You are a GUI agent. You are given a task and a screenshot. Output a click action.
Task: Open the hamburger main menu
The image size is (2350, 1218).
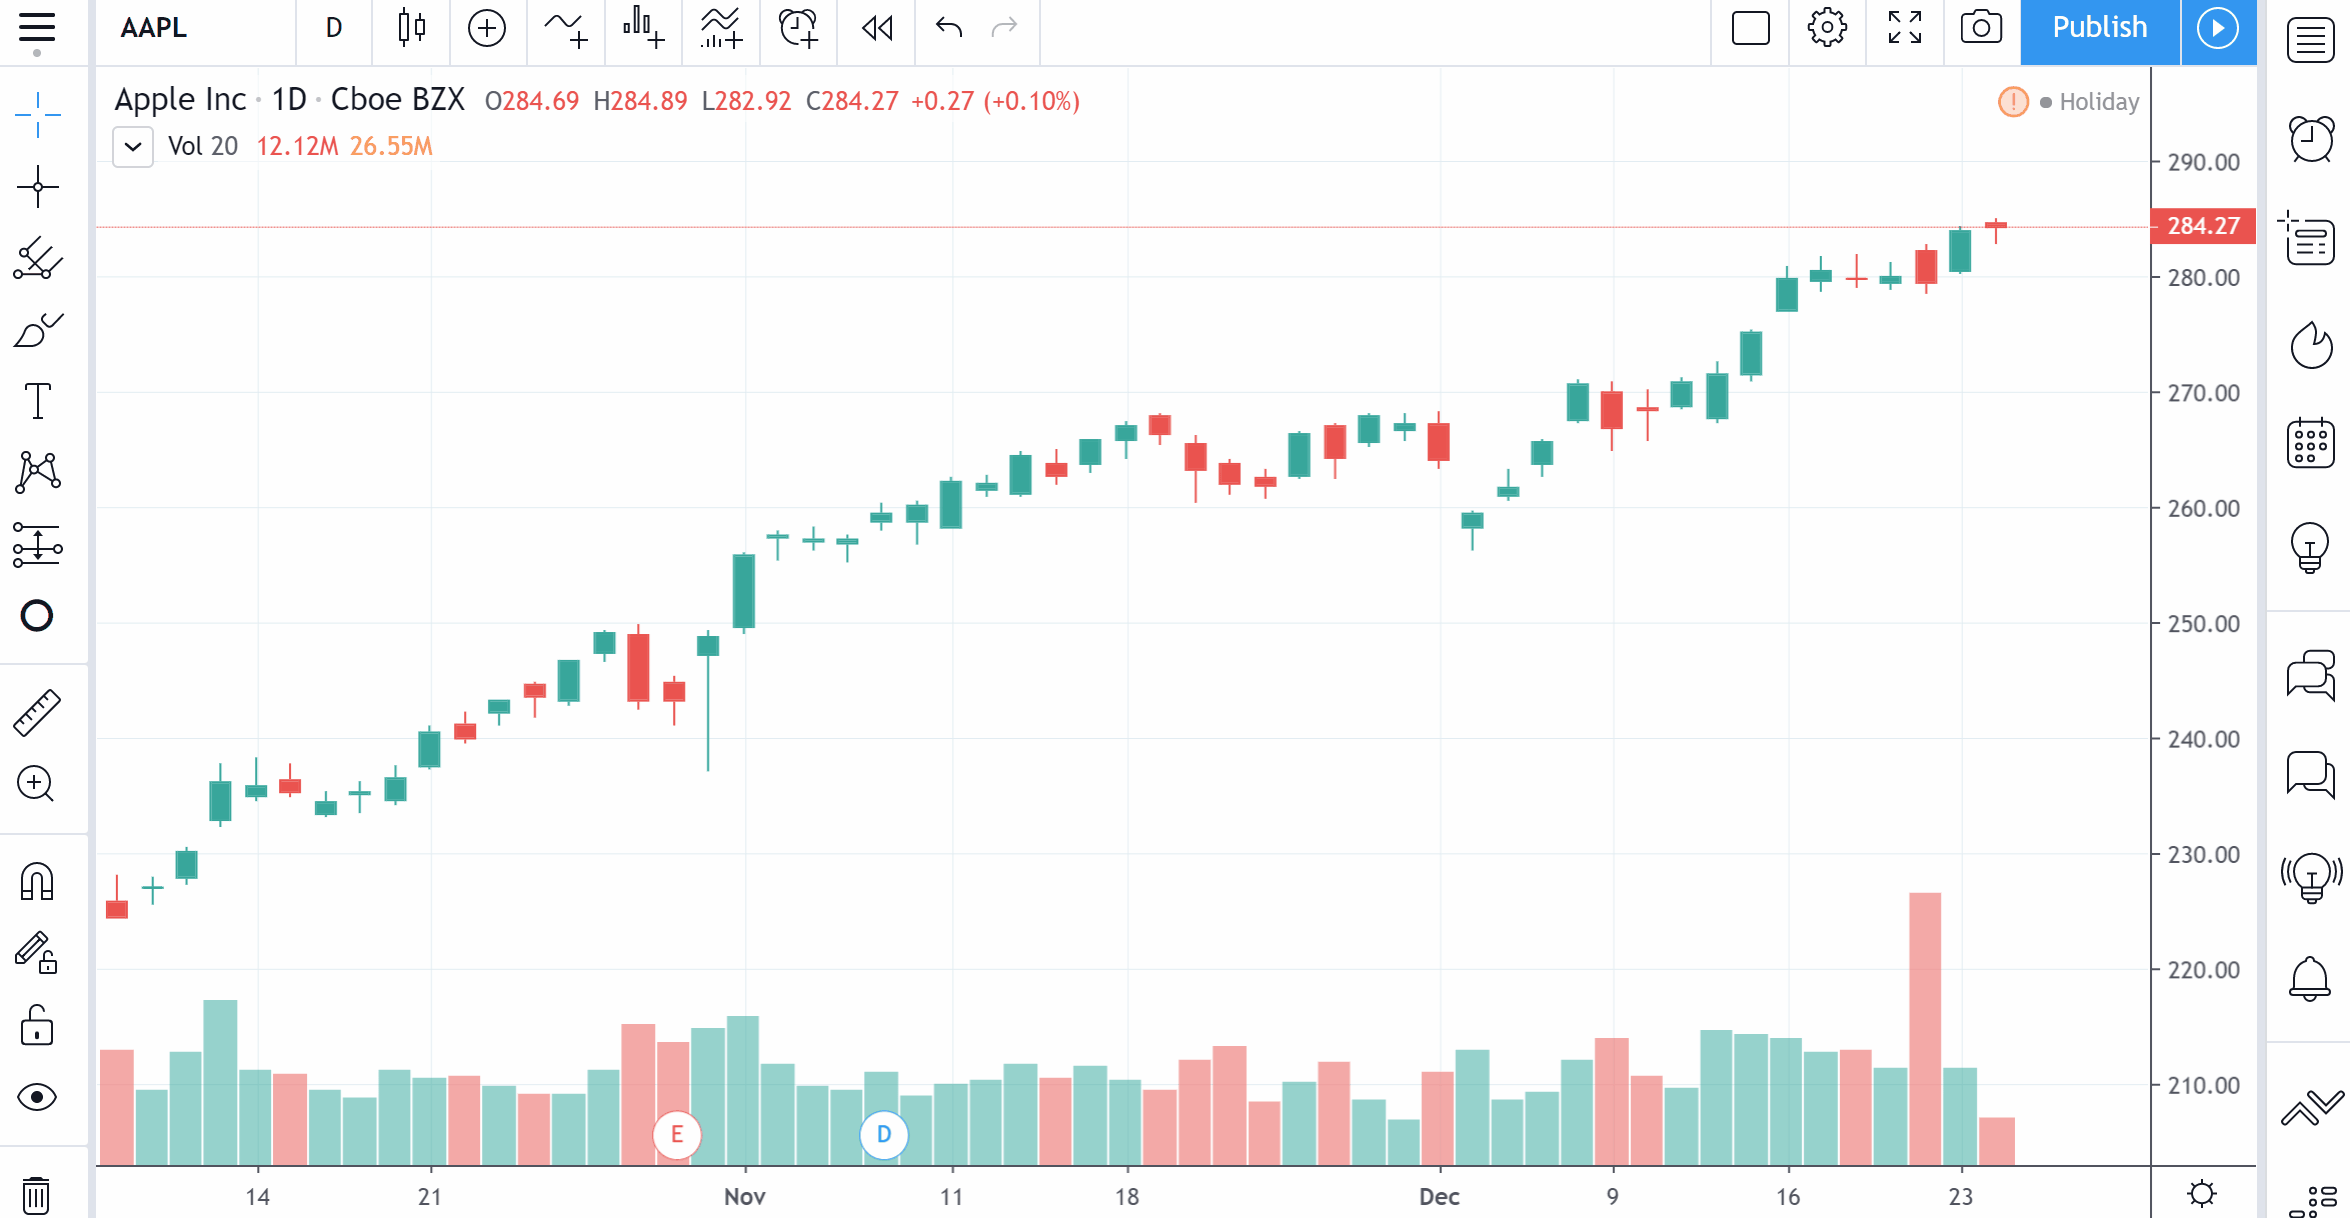(x=37, y=28)
